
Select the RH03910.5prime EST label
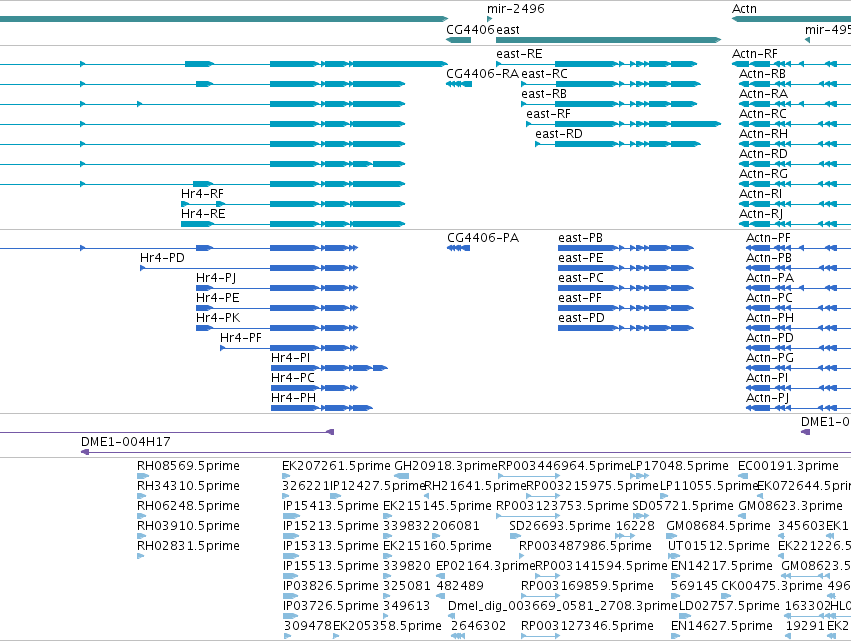coord(188,526)
